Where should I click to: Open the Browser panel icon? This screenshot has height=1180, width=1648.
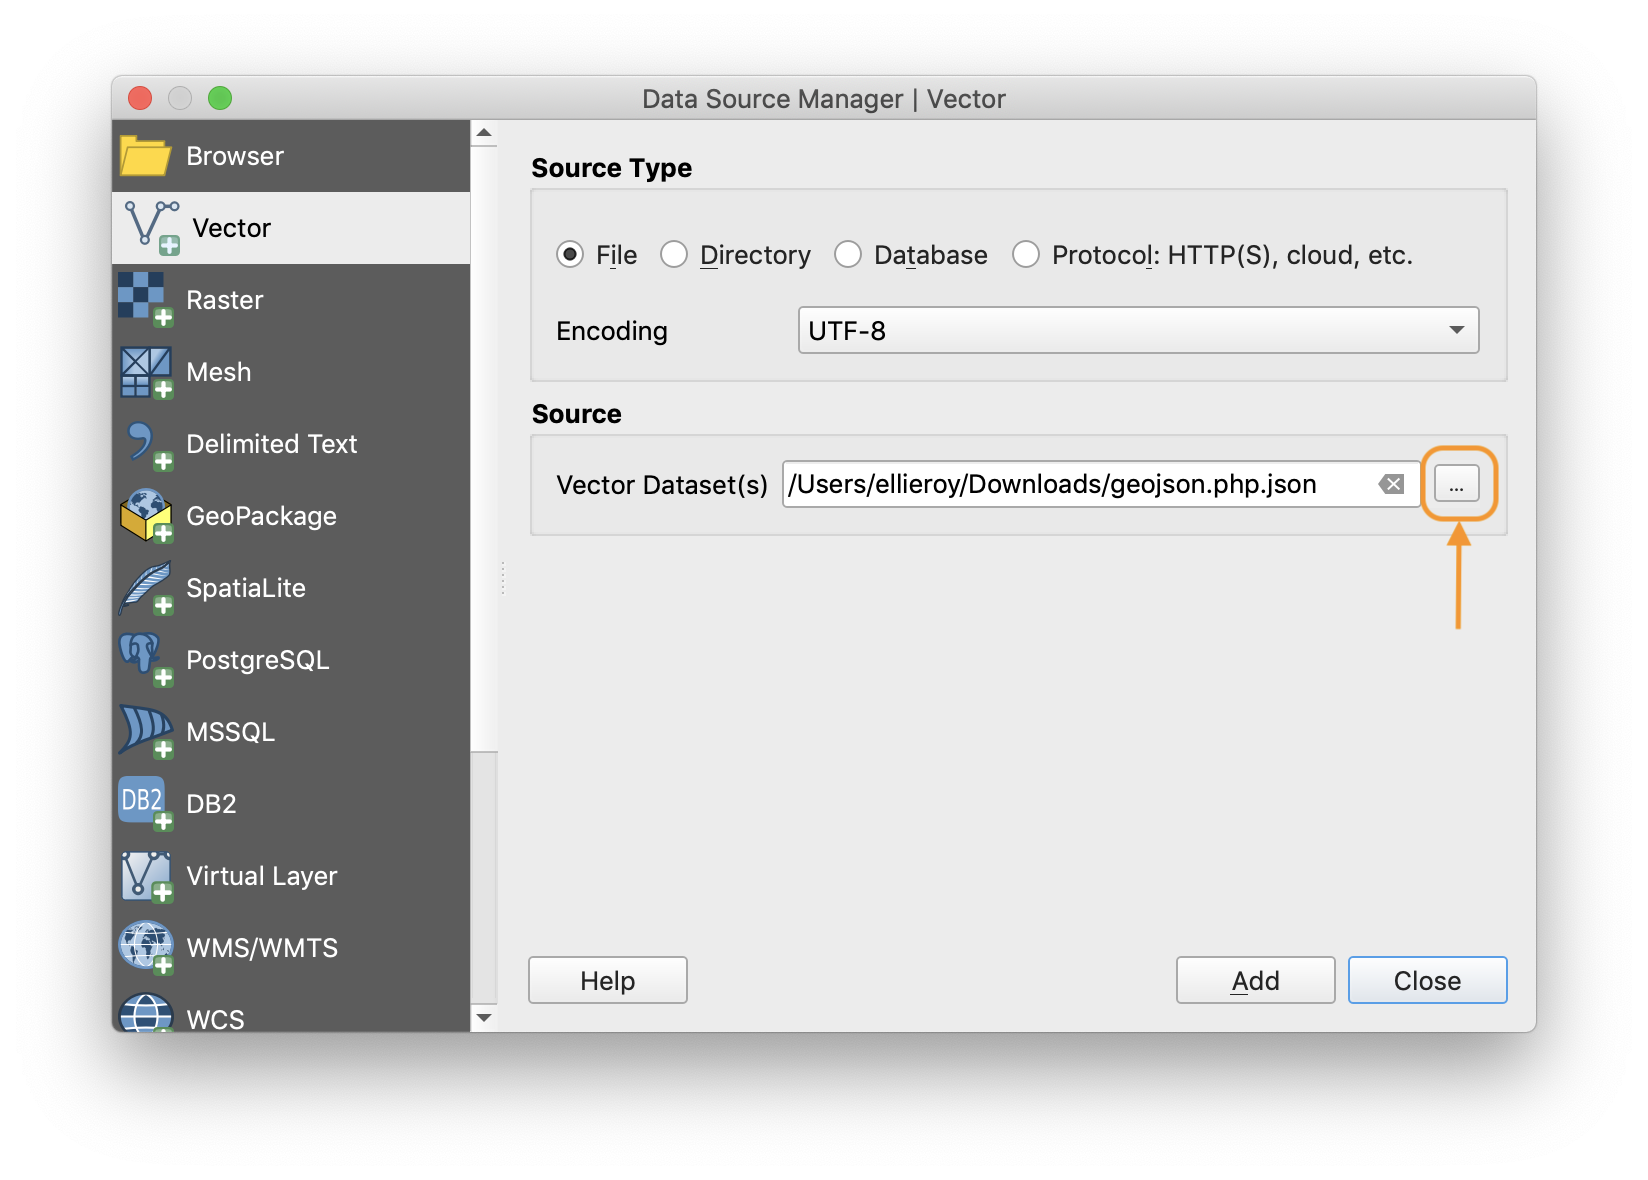click(x=146, y=155)
